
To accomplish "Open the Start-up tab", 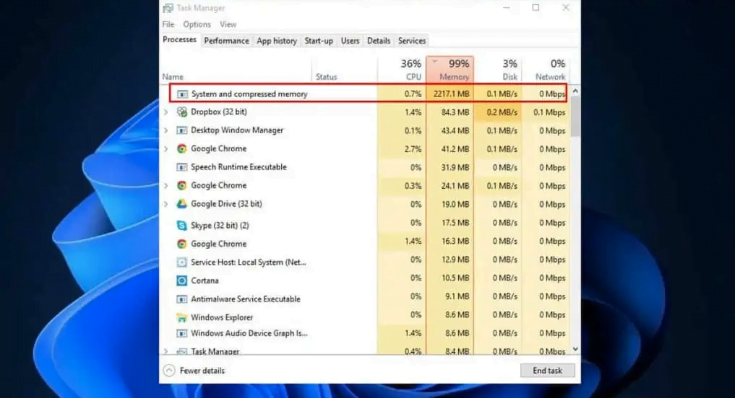I will point(319,41).
